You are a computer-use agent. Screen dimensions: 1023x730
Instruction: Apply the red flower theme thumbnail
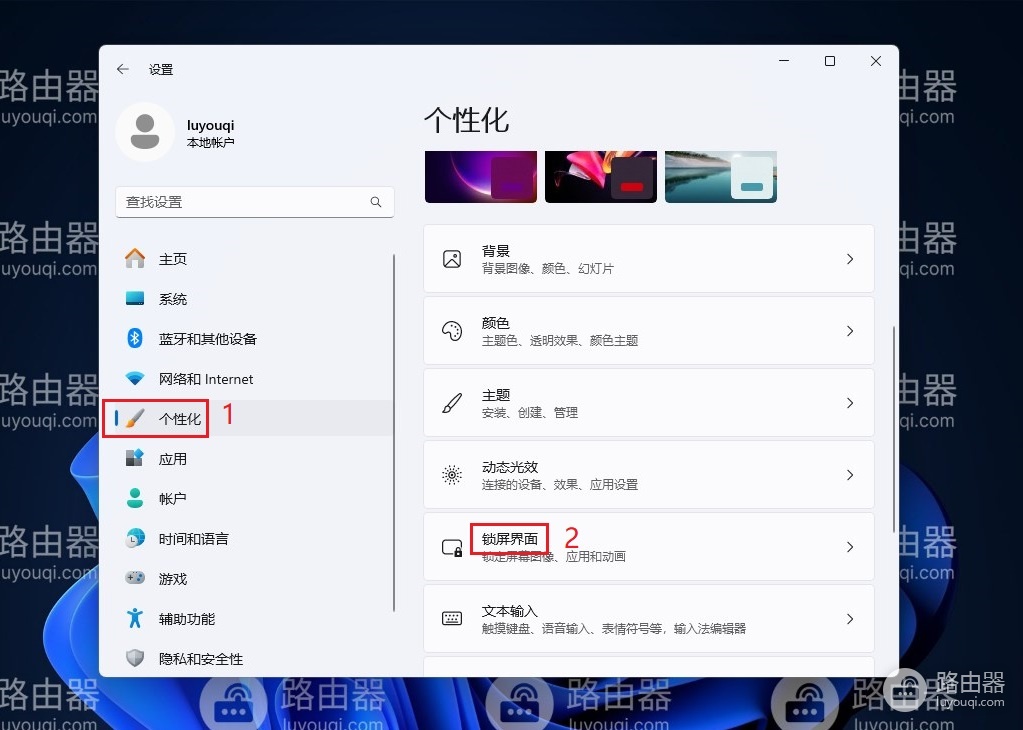pos(601,177)
